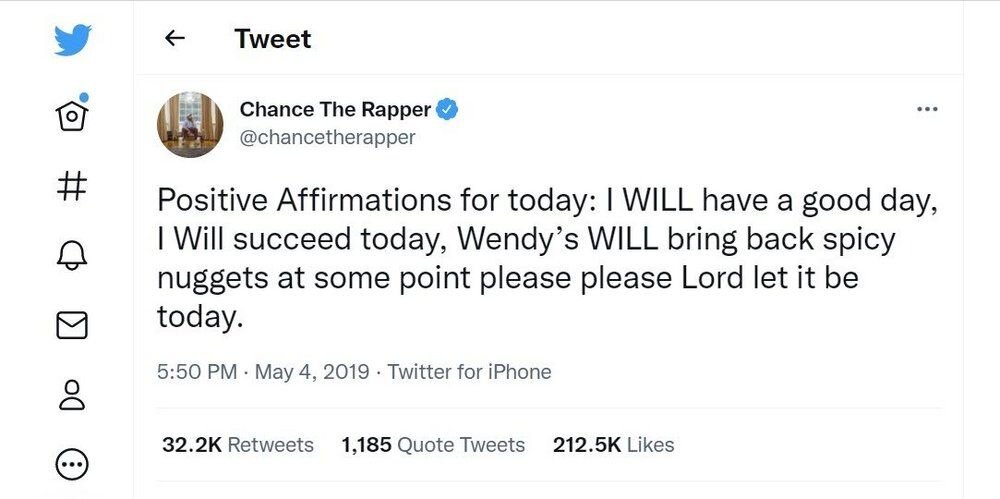
Task: Click the blue verified badge
Action: 448,109
